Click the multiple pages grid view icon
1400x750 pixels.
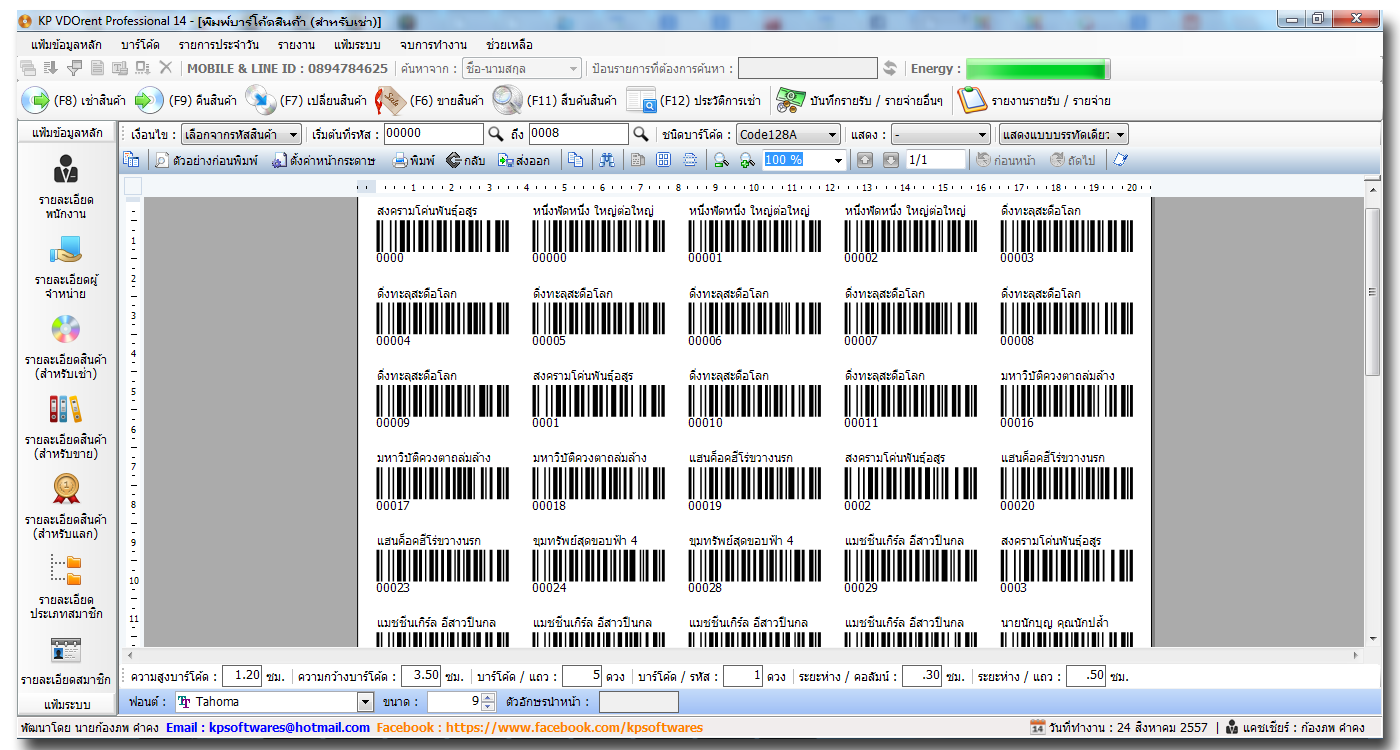tap(663, 160)
